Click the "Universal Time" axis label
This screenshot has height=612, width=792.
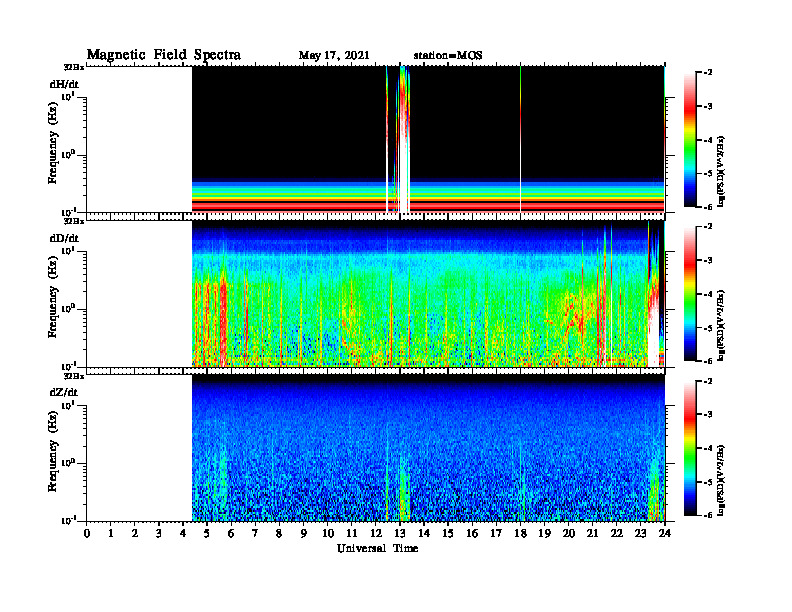[377, 548]
